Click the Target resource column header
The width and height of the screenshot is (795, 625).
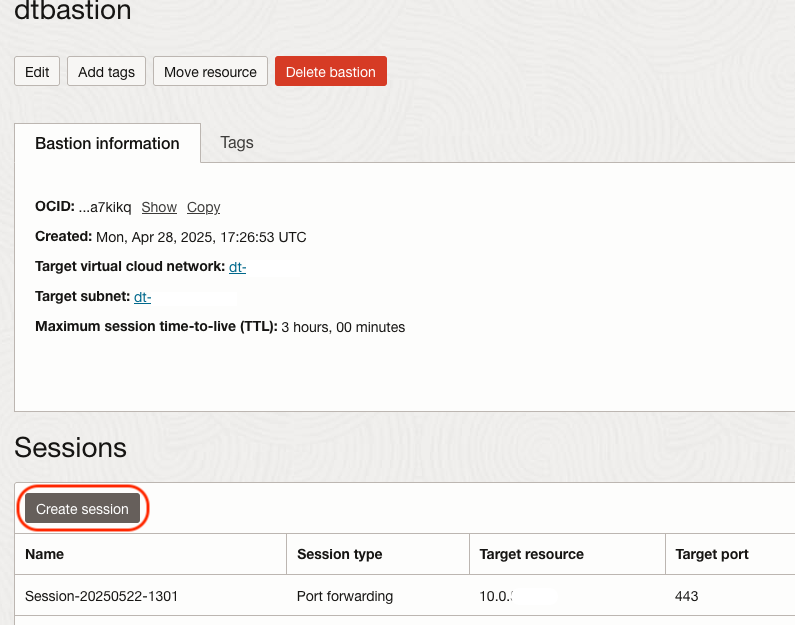pyautogui.click(x=531, y=554)
